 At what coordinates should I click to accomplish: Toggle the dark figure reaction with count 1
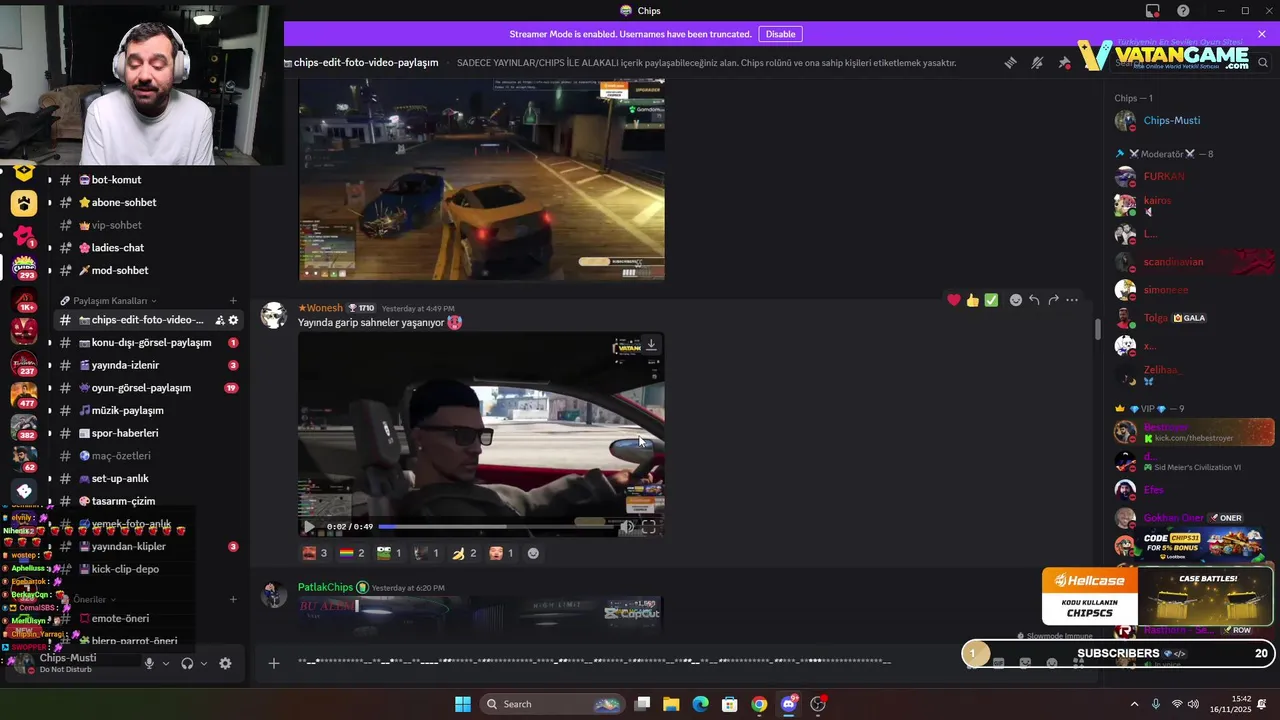pyautogui.click(x=427, y=553)
